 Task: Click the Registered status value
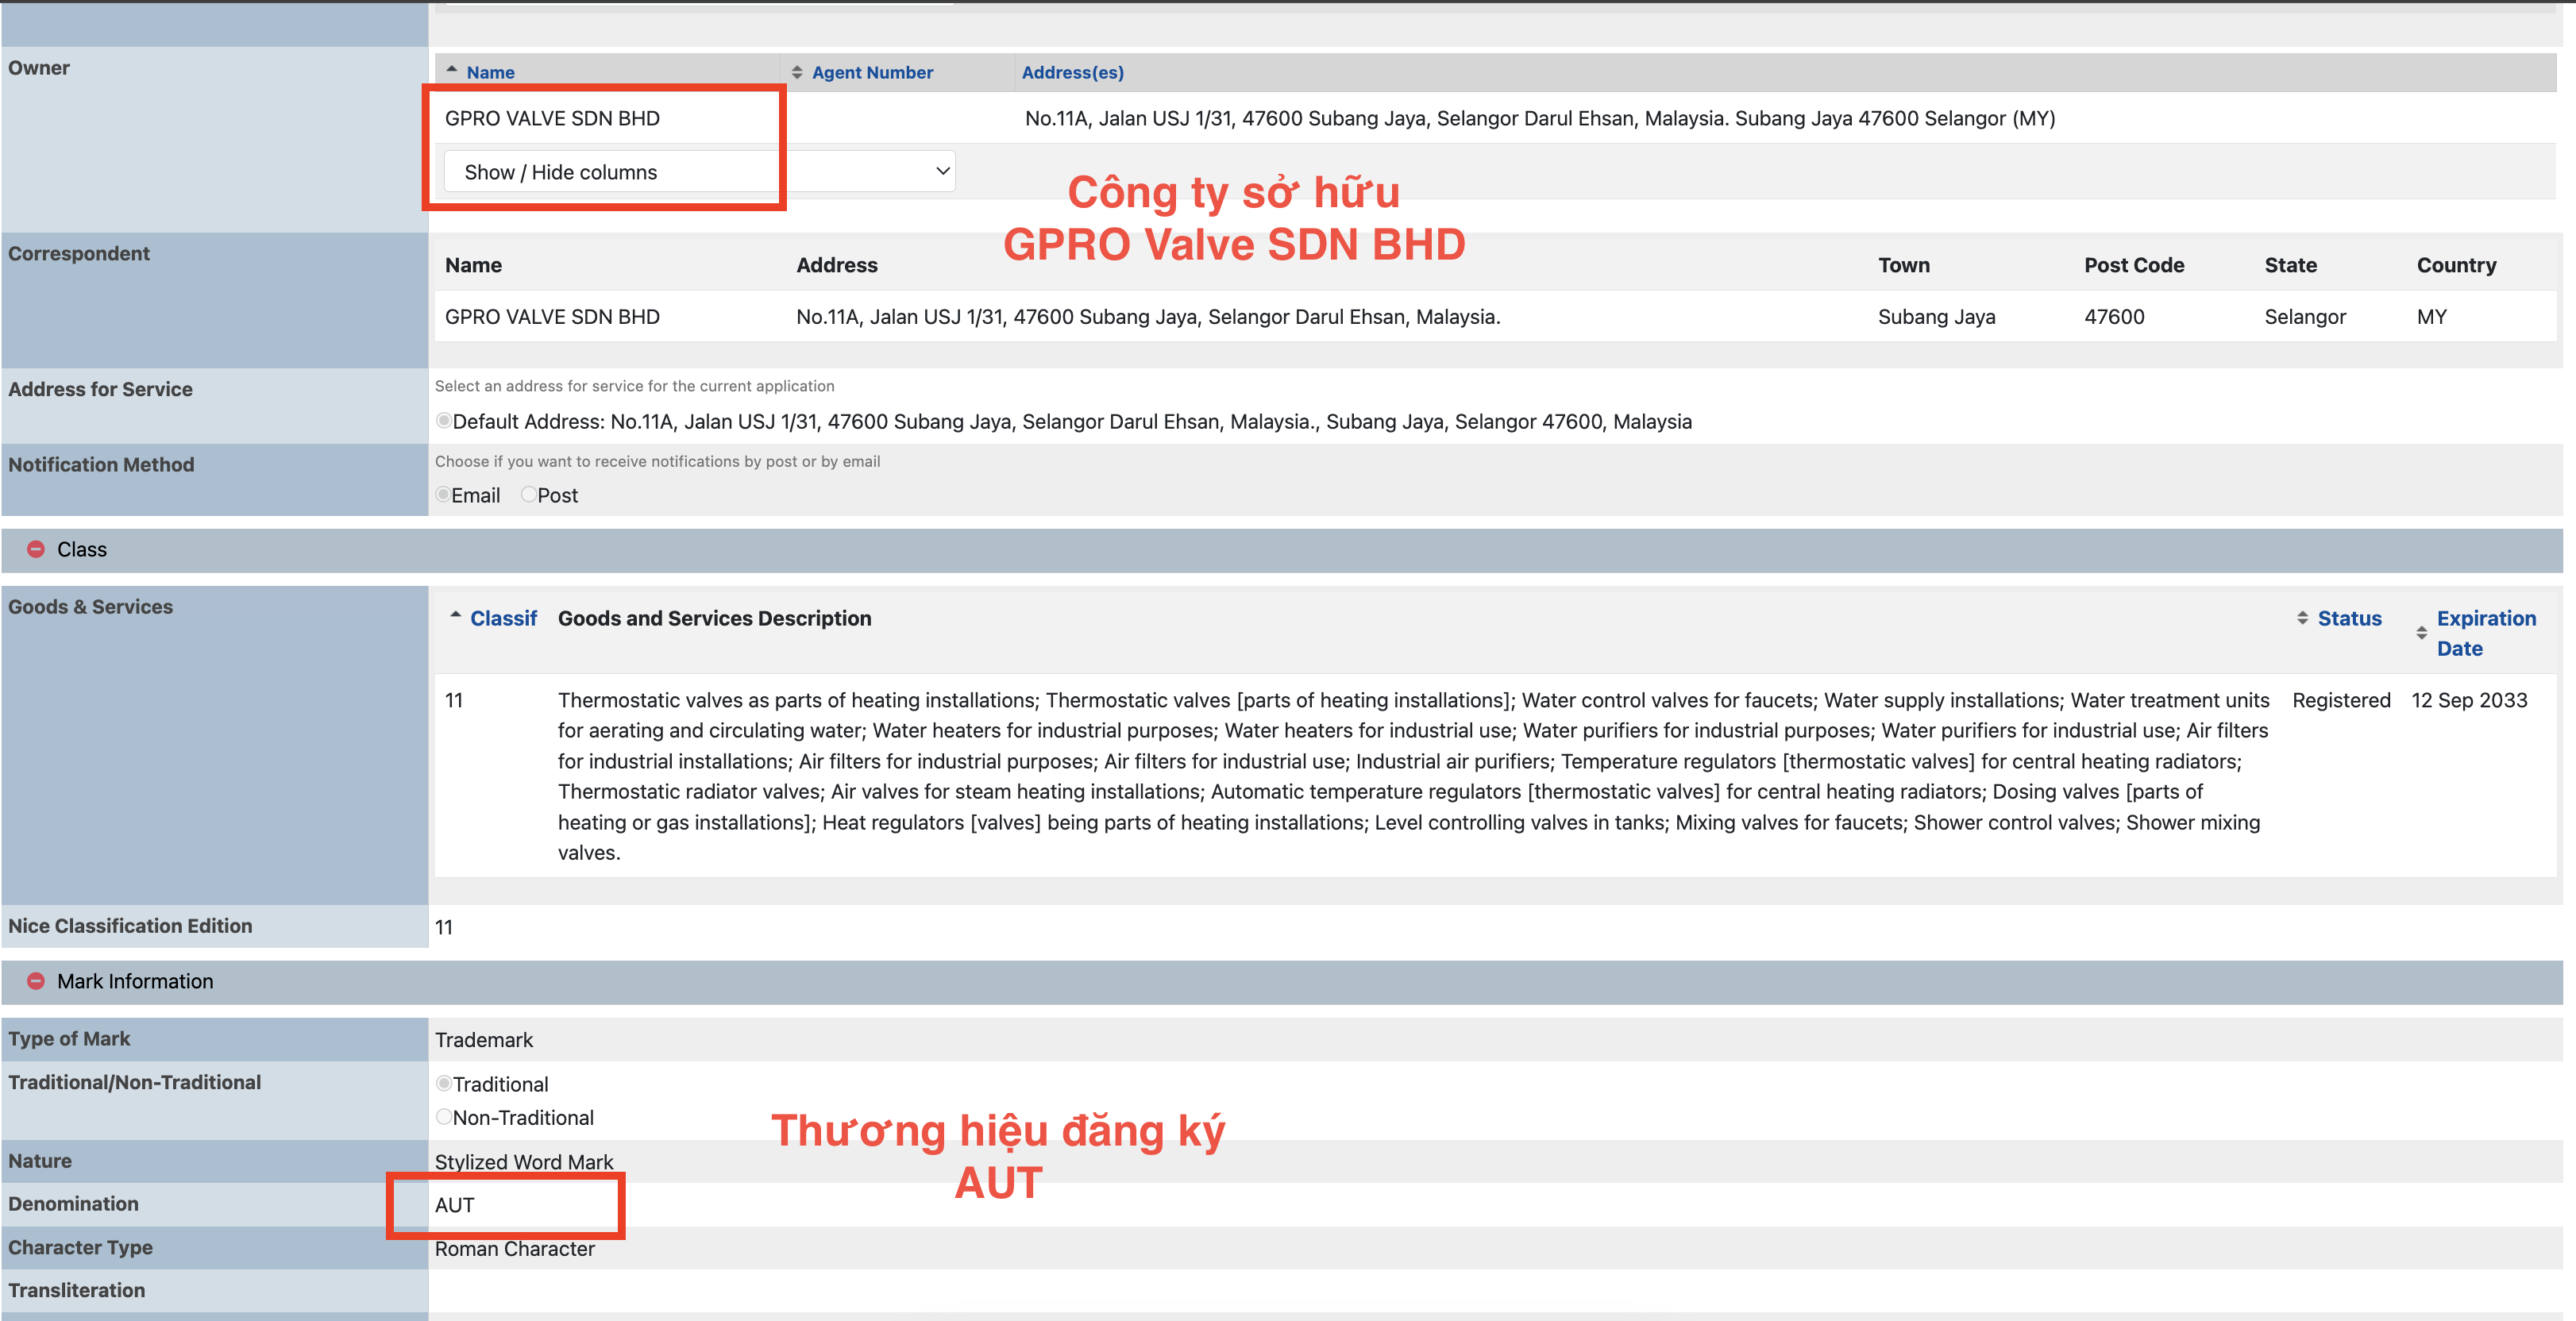(2341, 700)
